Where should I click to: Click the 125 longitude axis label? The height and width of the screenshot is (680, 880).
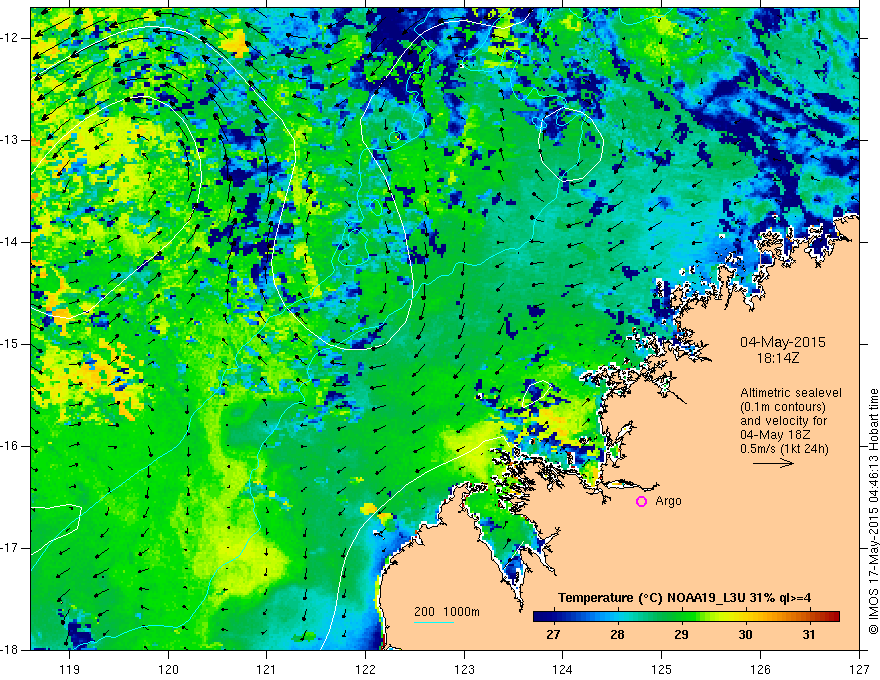coord(662,669)
